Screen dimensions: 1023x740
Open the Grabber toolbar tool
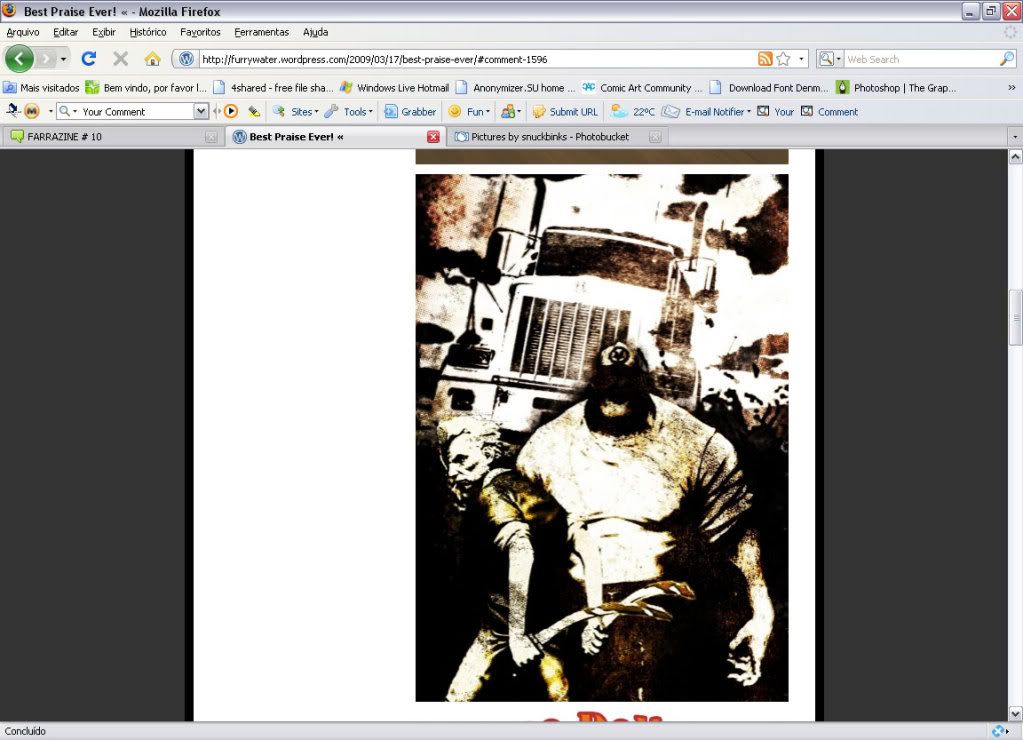[410, 112]
